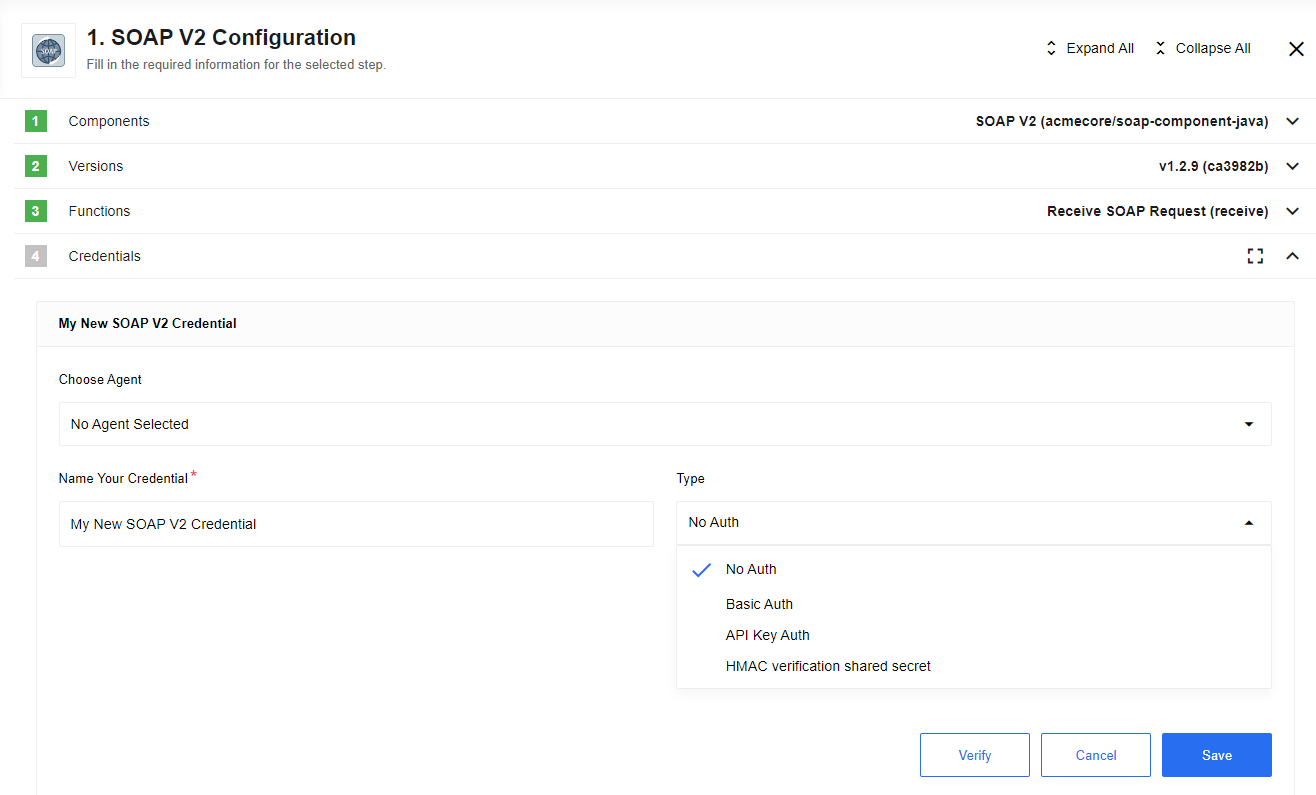The image size is (1316, 795).
Task: Click step 3 green number badge
Action: click(x=36, y=211)
